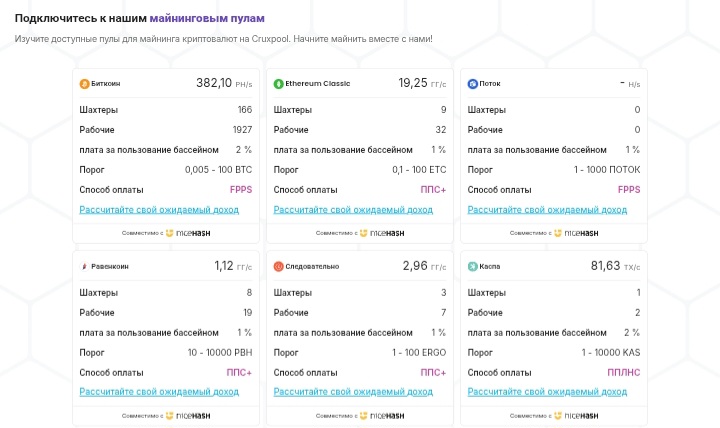Click the 2 % fee in Каспа card

coord(632,332)
